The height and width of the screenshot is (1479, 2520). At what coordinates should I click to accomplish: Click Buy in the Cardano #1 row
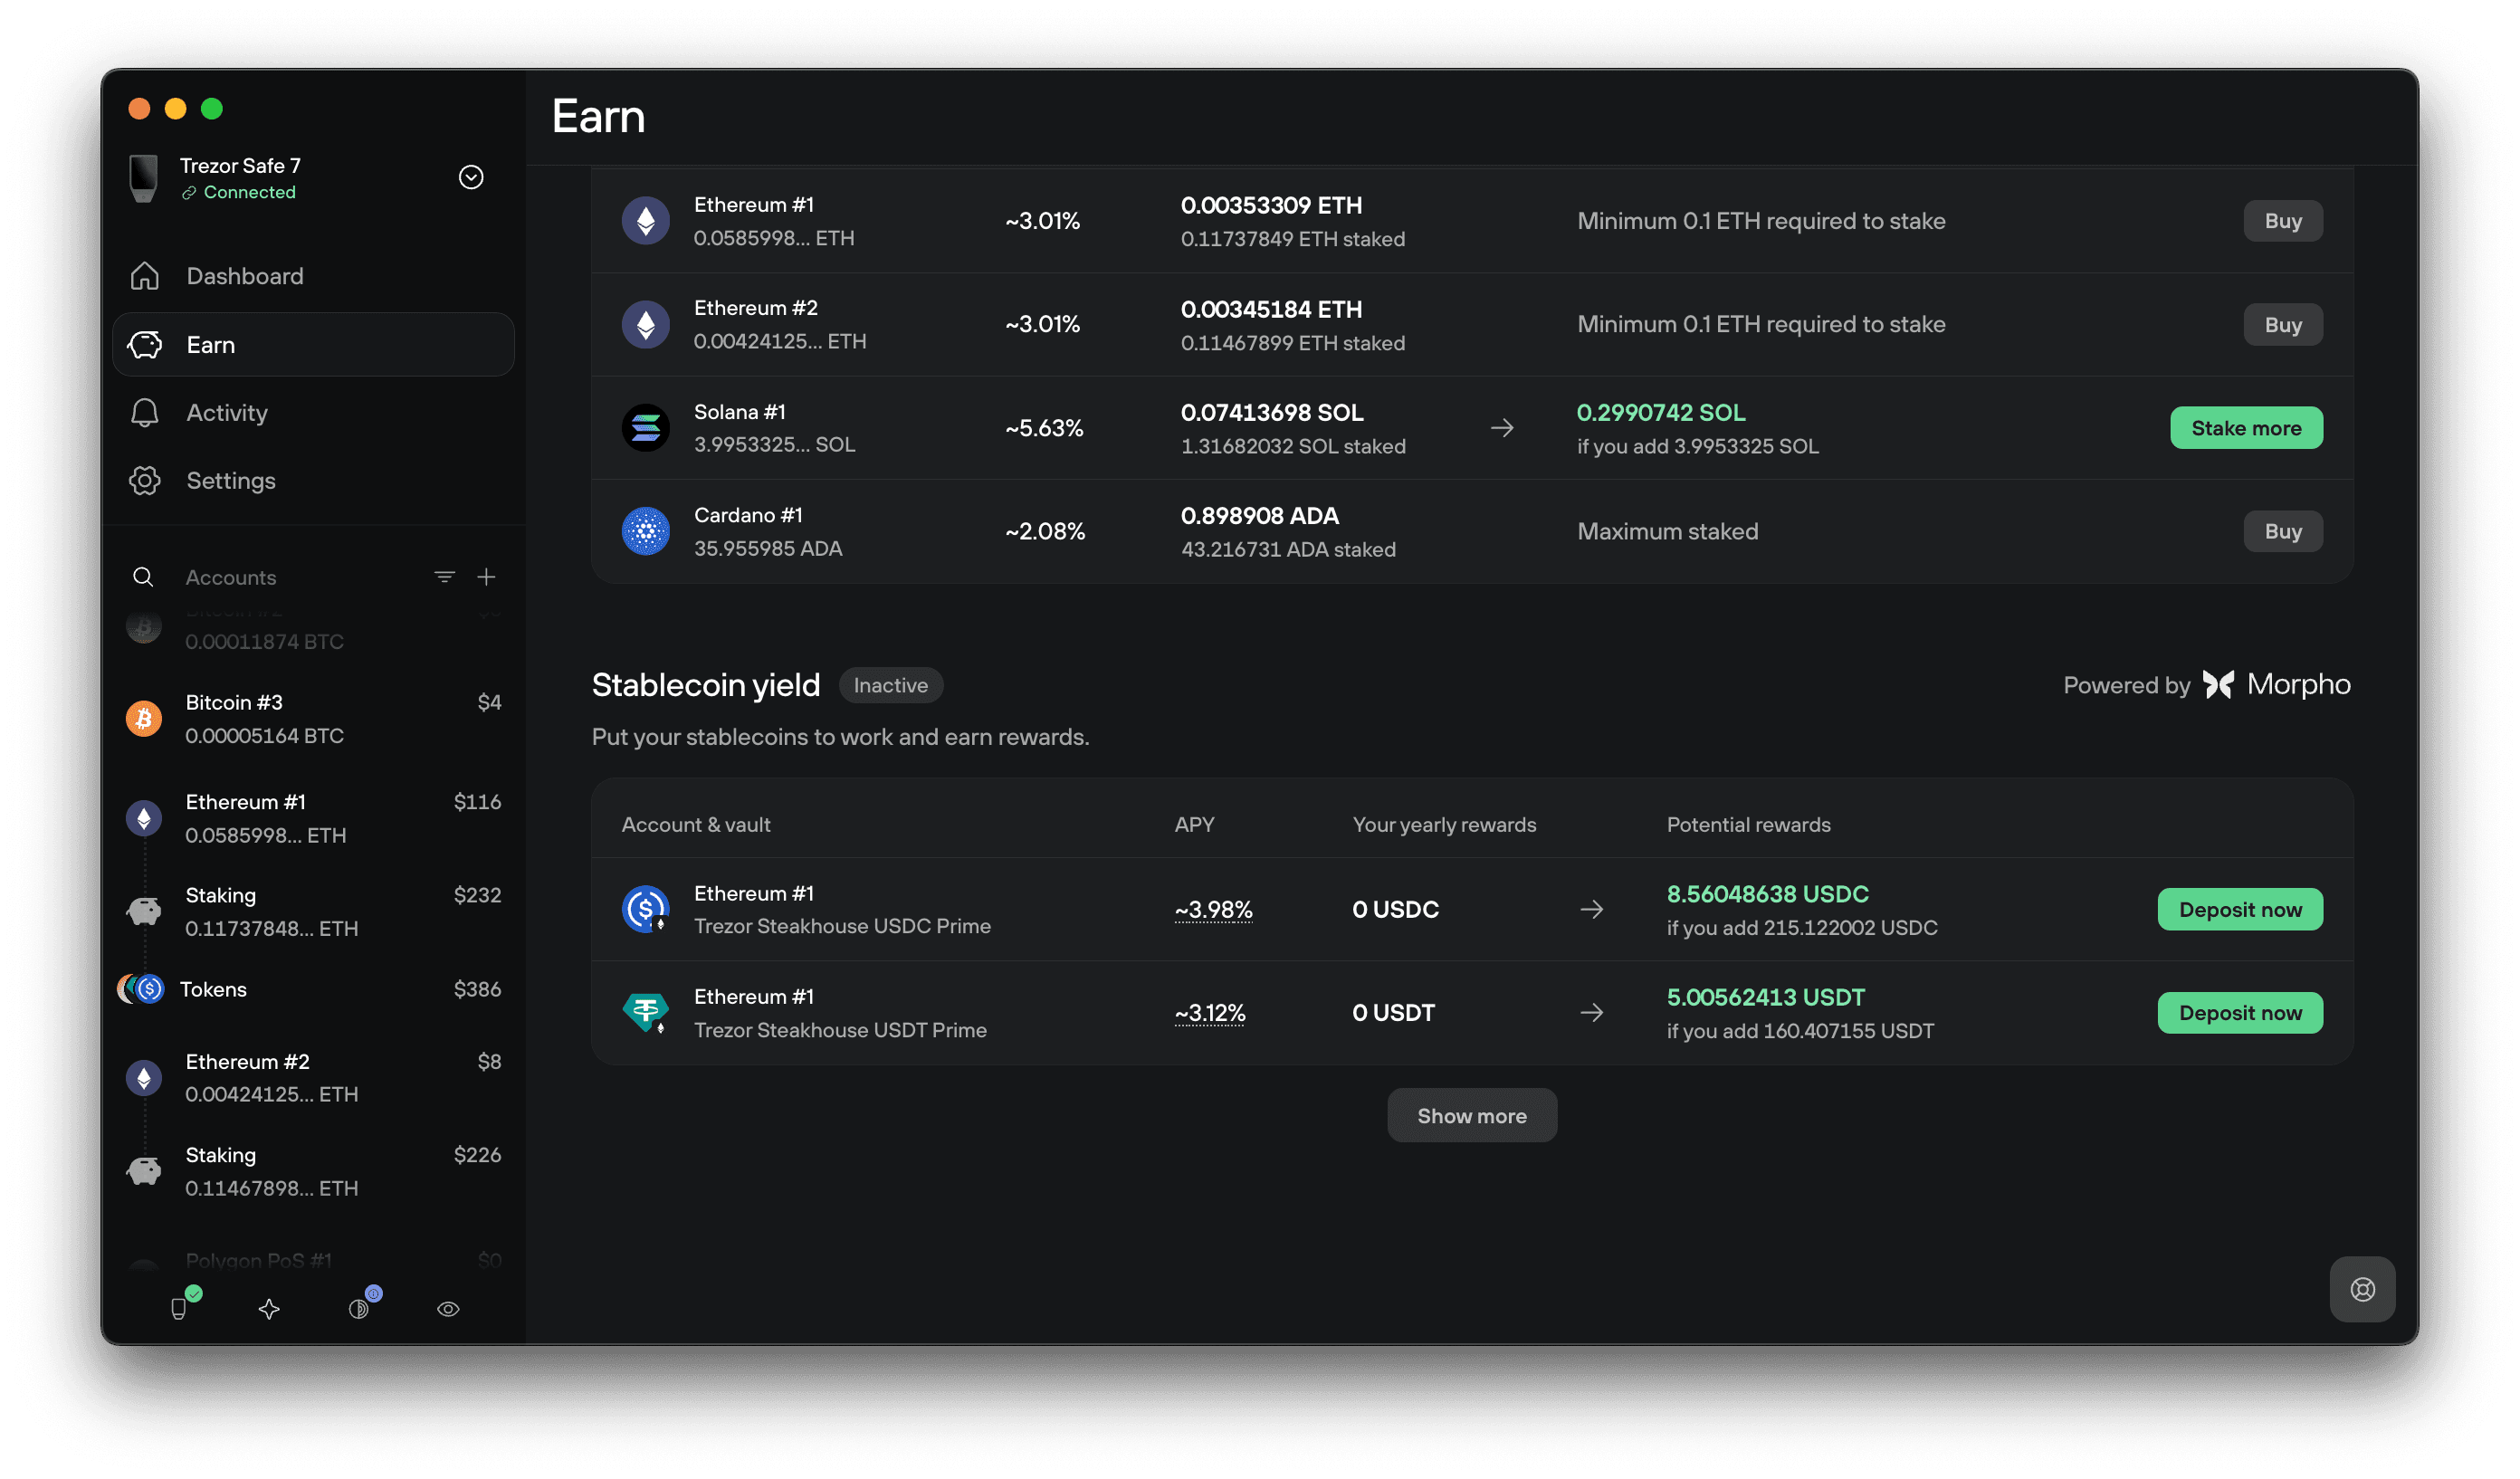coord(2283,531)
